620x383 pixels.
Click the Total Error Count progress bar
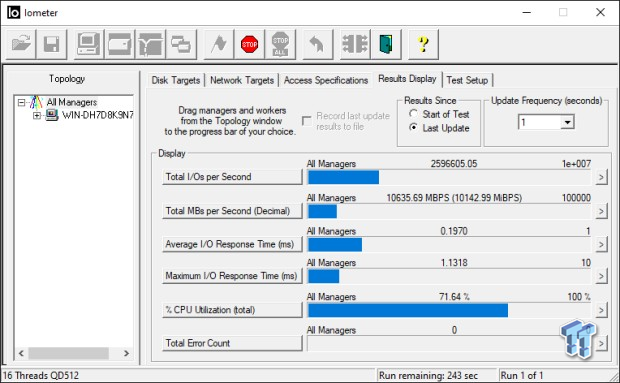(x=449, y=344)
